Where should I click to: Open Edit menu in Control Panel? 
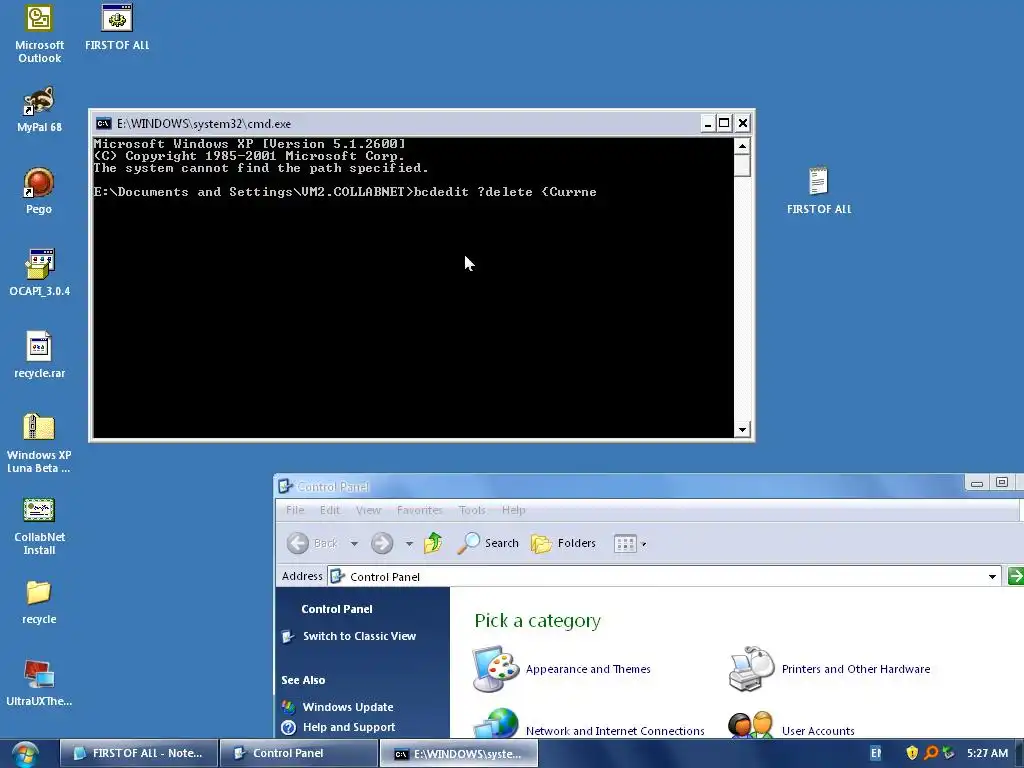tap(330, 510)
